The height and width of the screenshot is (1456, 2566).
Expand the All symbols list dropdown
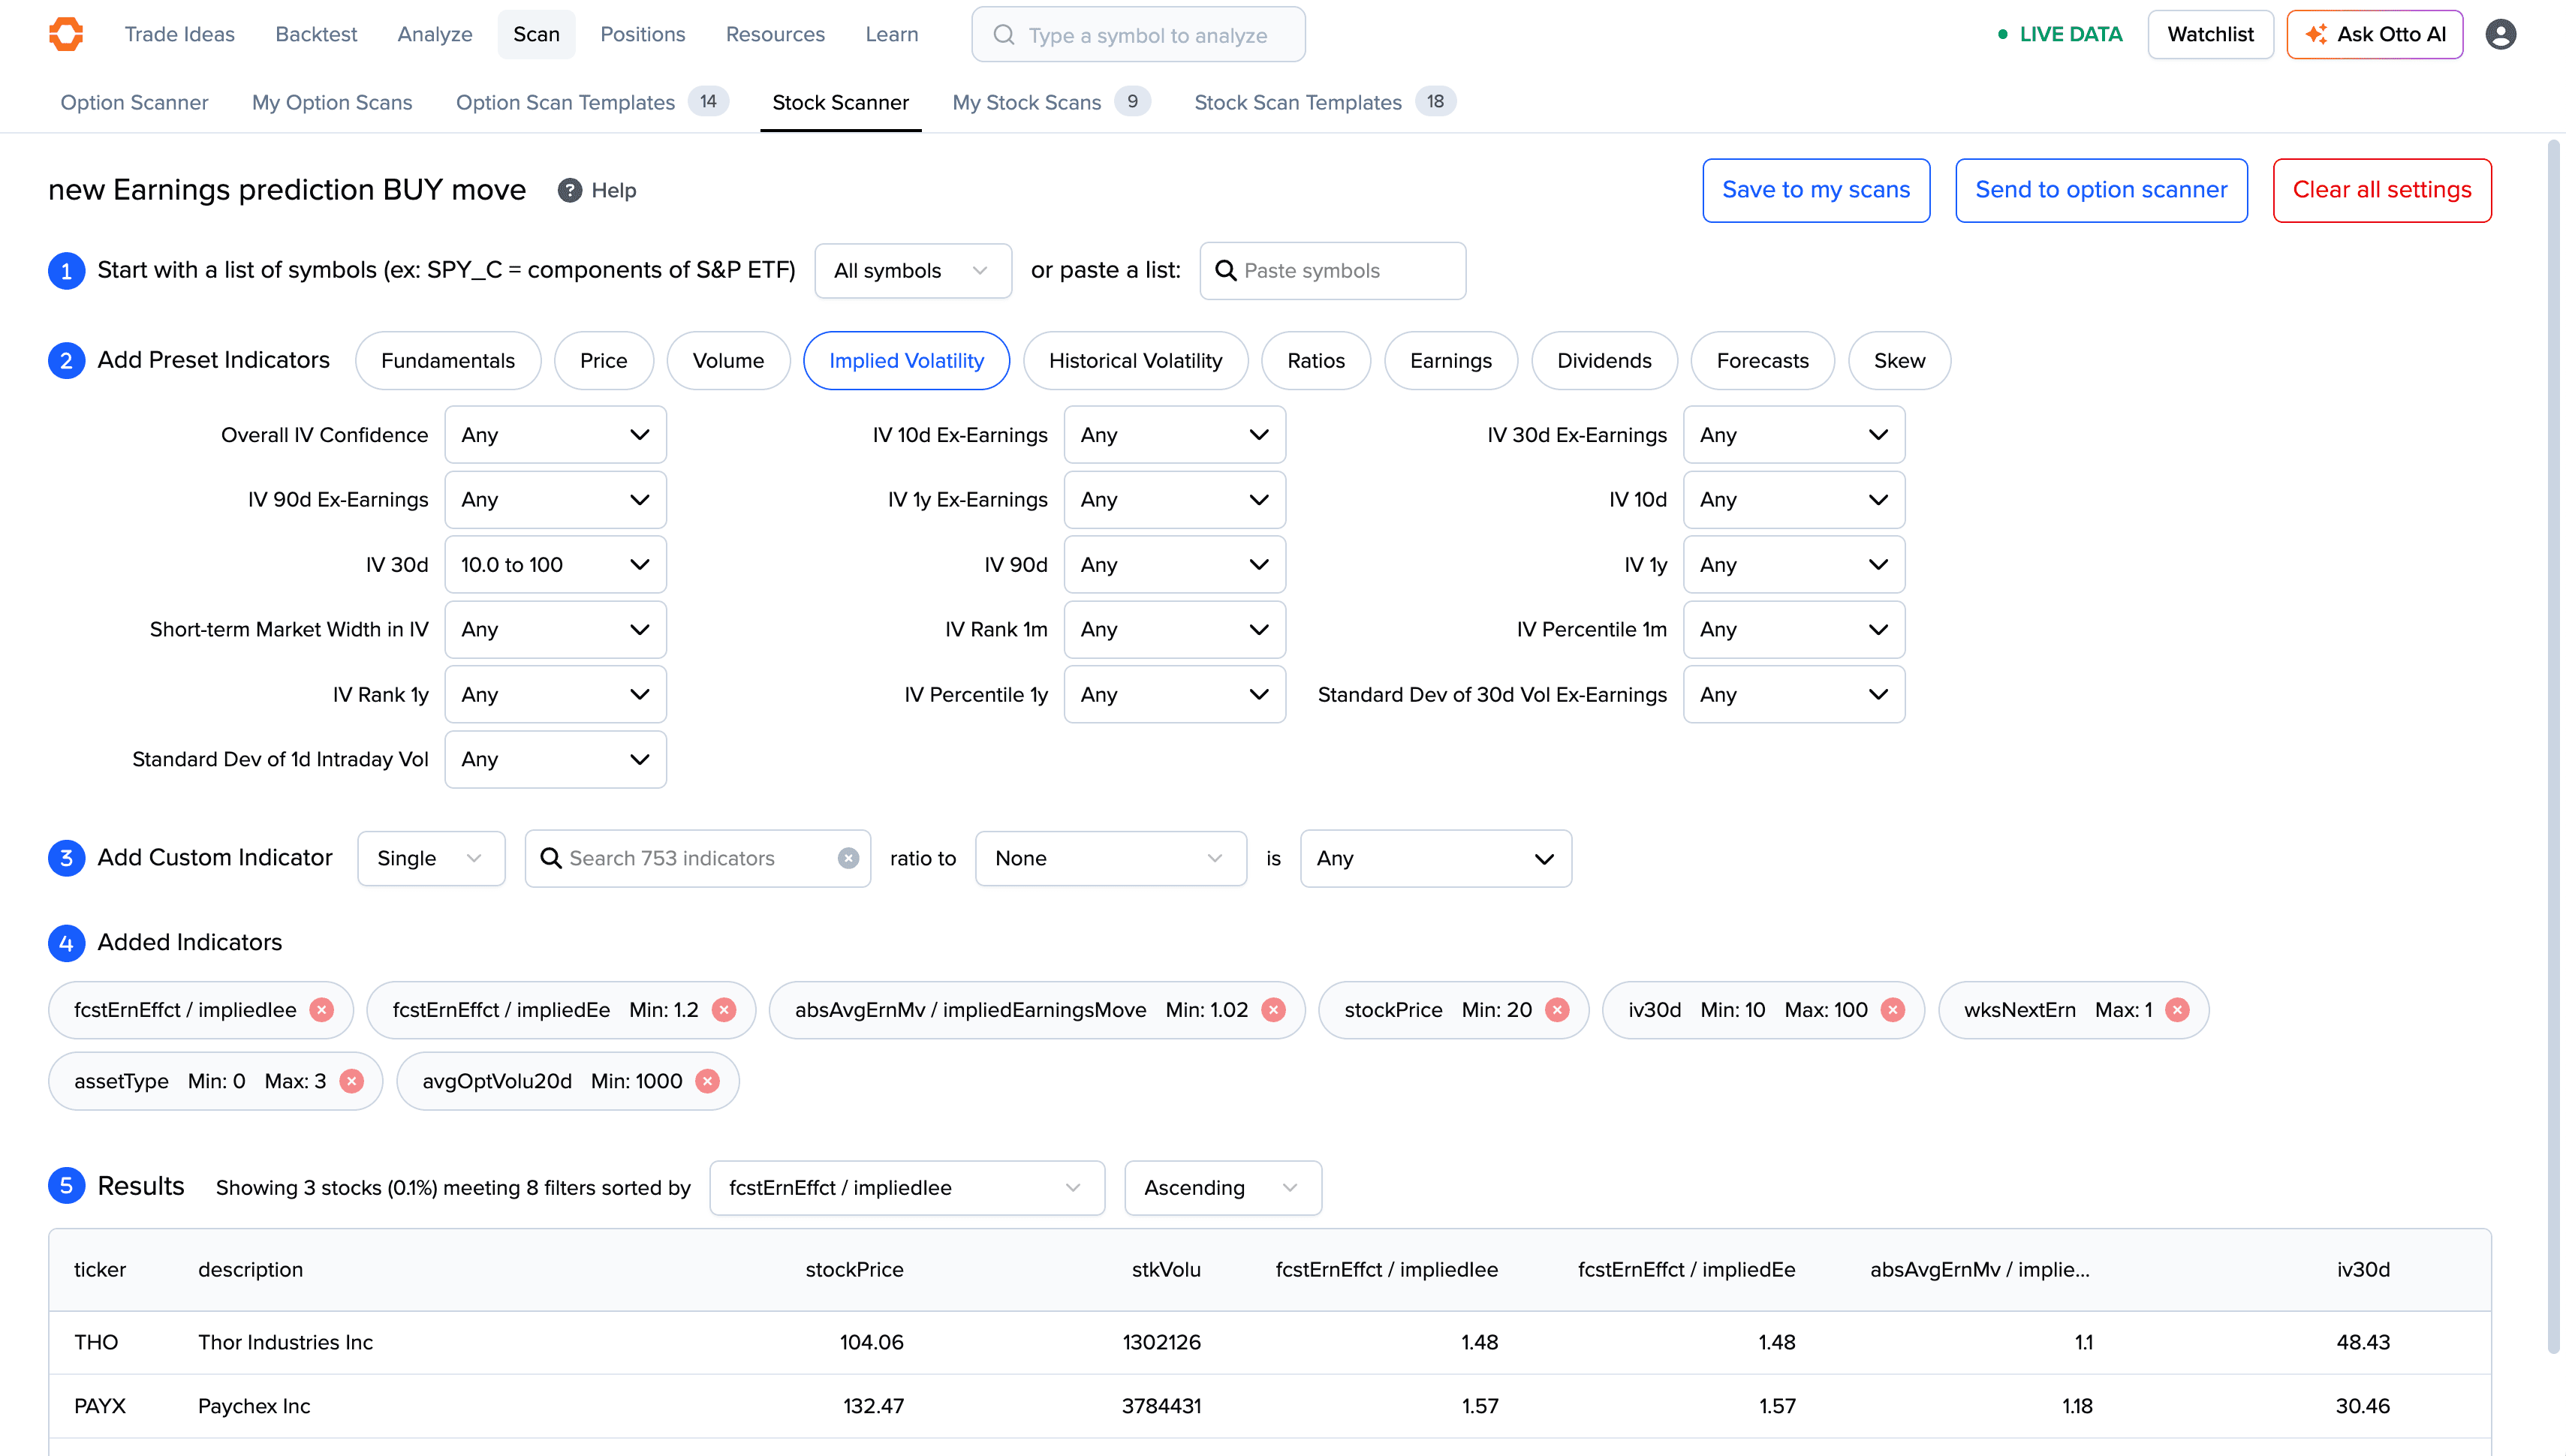pos(912,271)
